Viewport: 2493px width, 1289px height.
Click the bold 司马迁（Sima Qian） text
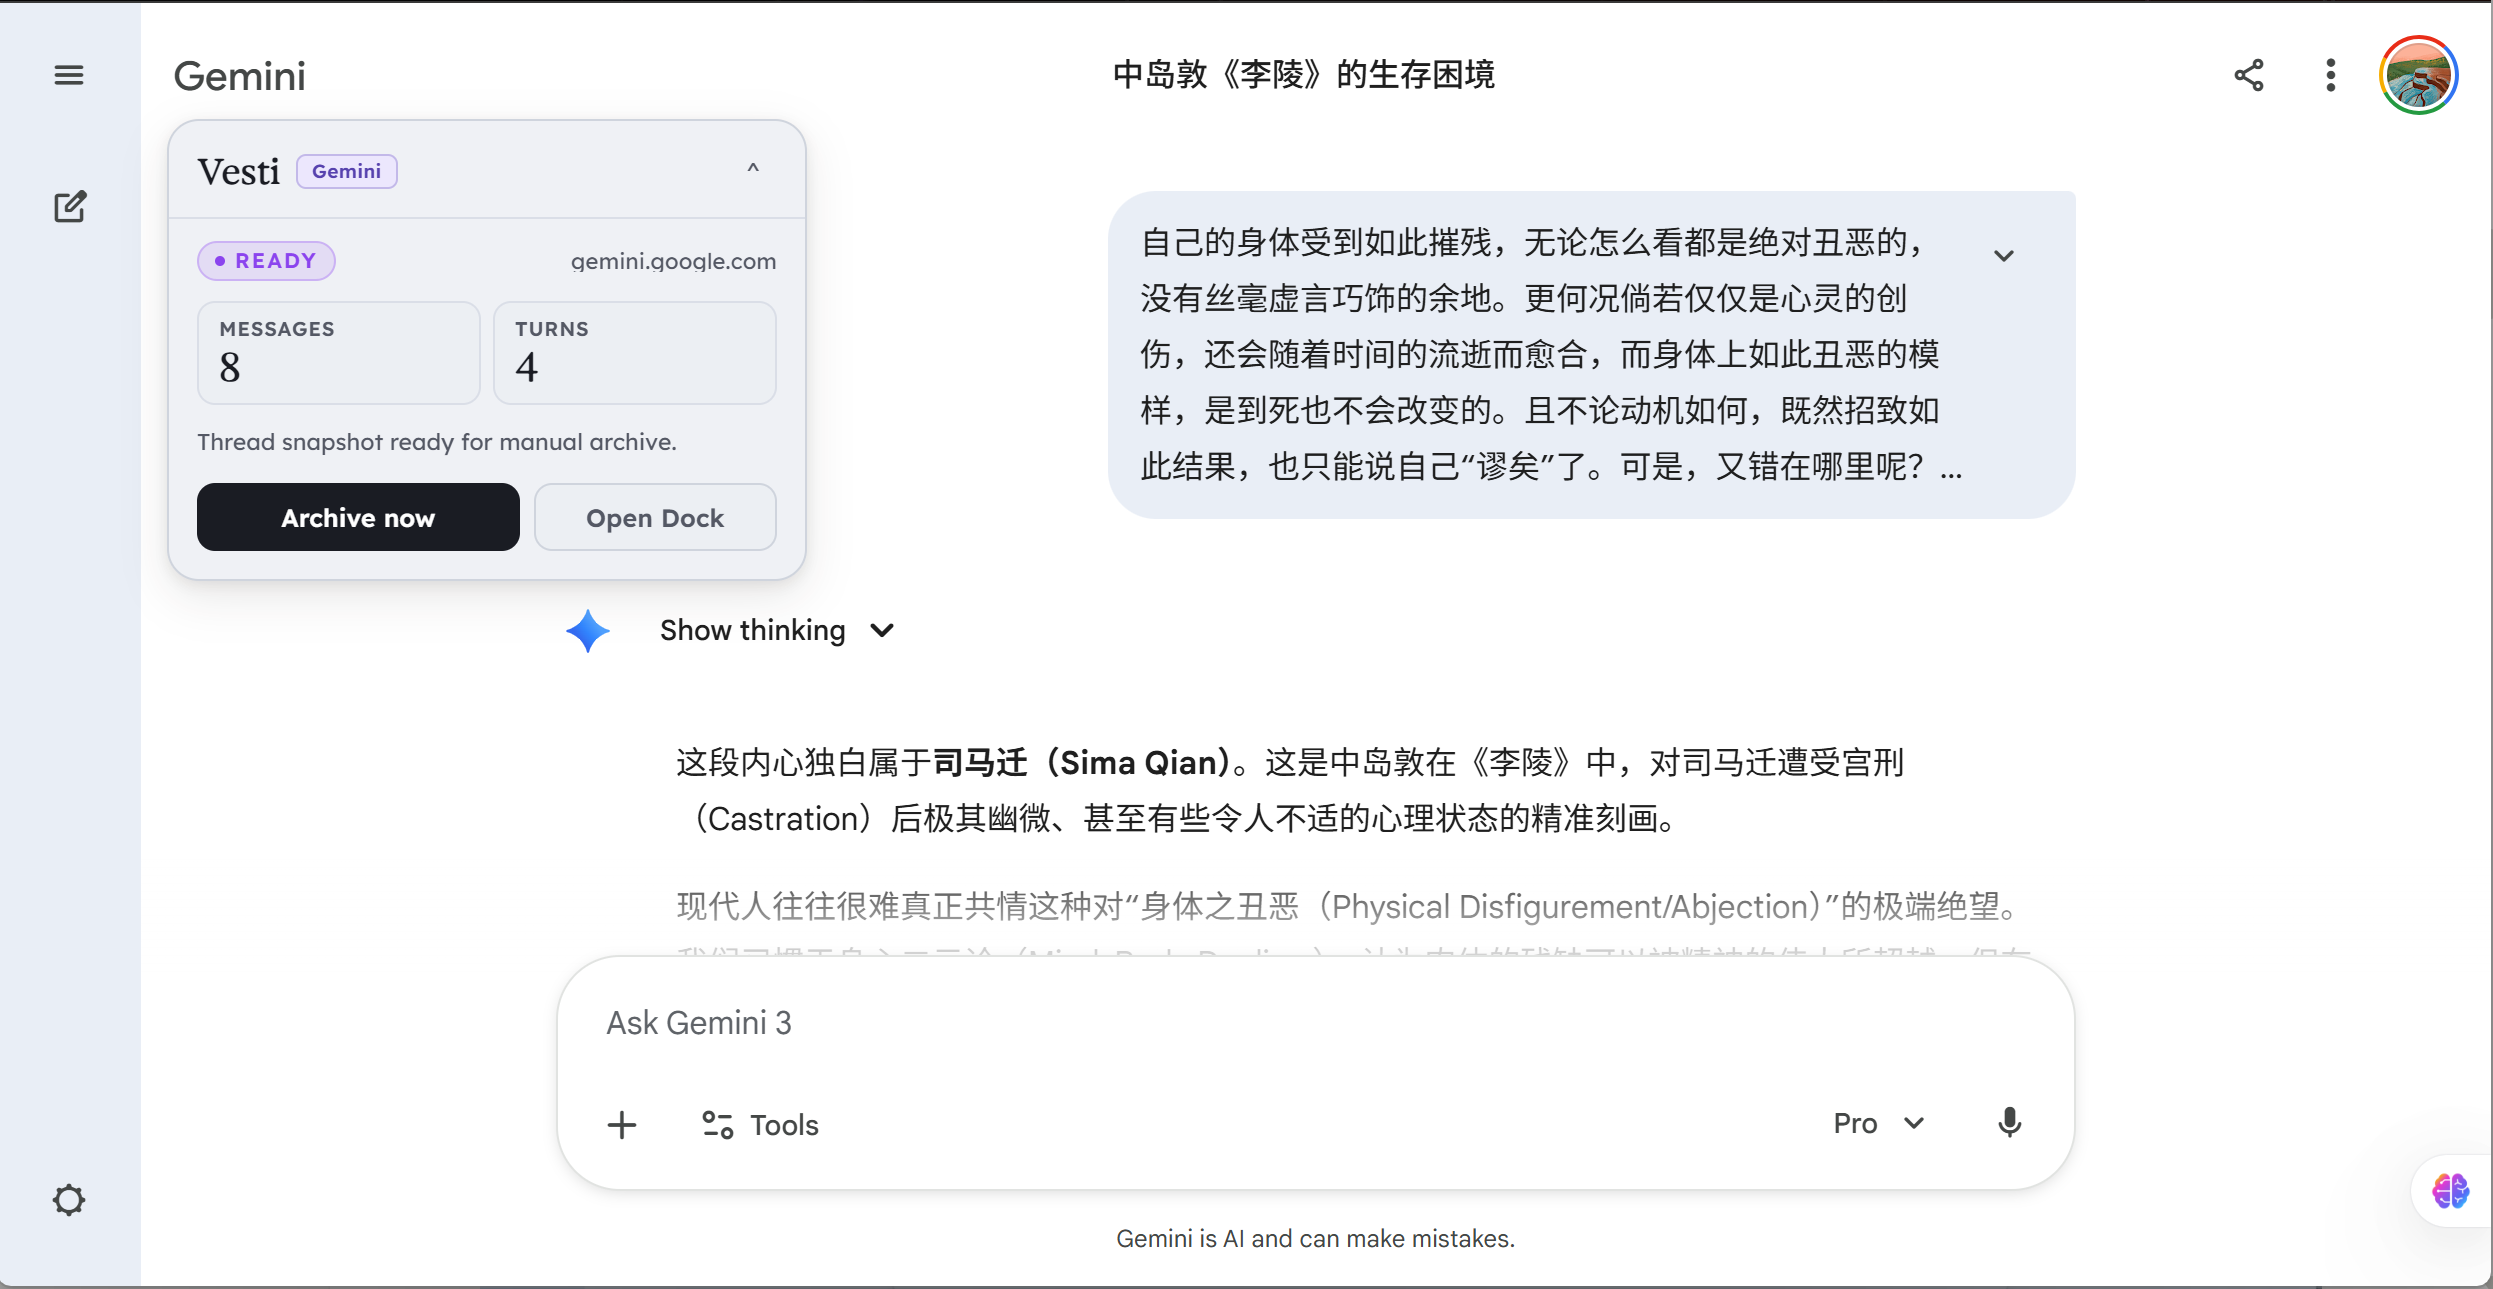tap(1082, 763)
